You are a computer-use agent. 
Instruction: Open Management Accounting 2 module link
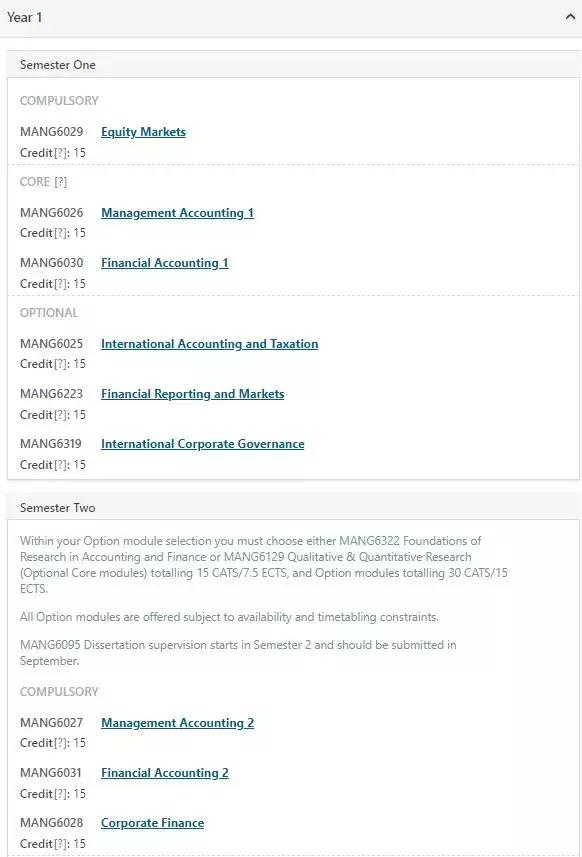(x=177, y=723)
